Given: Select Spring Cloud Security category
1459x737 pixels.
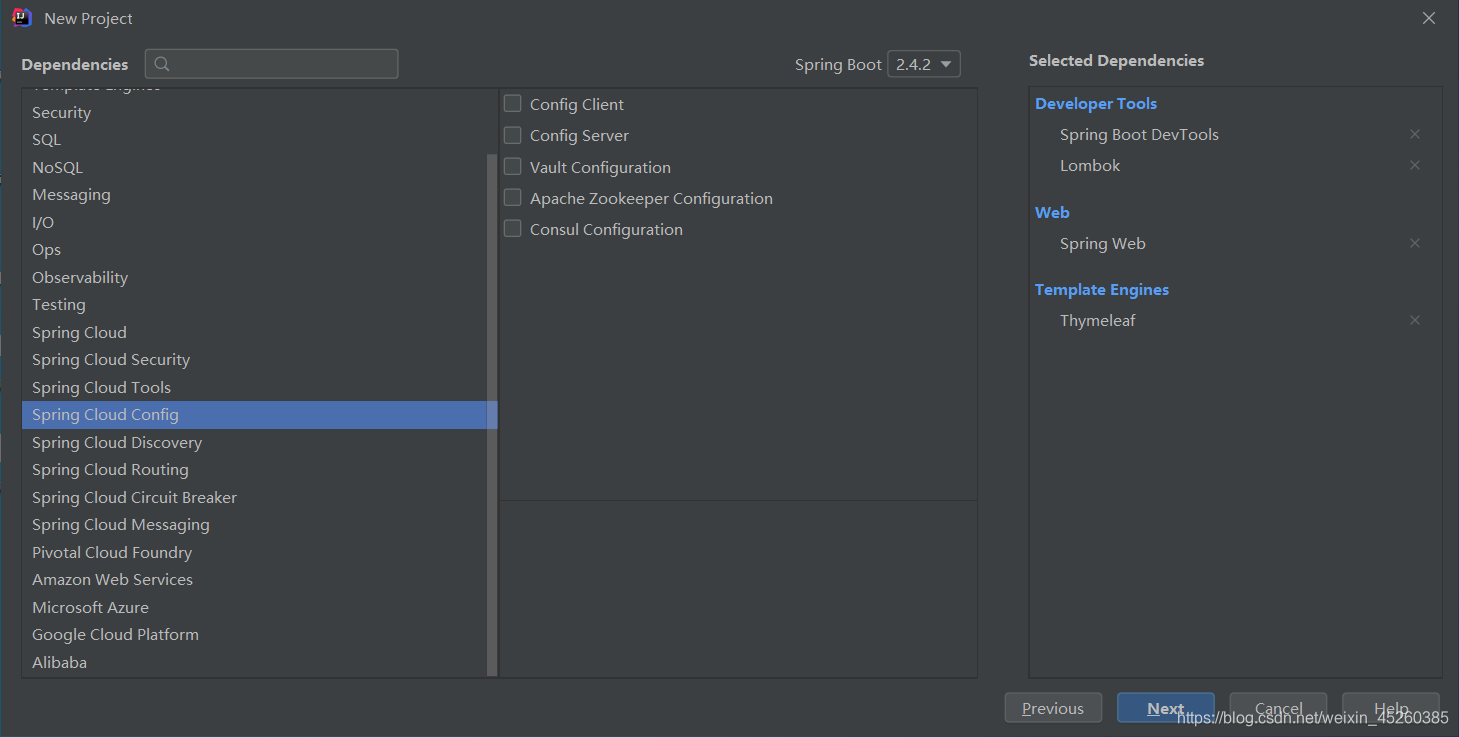Looking at the screenshot, I should click(254, 360).
